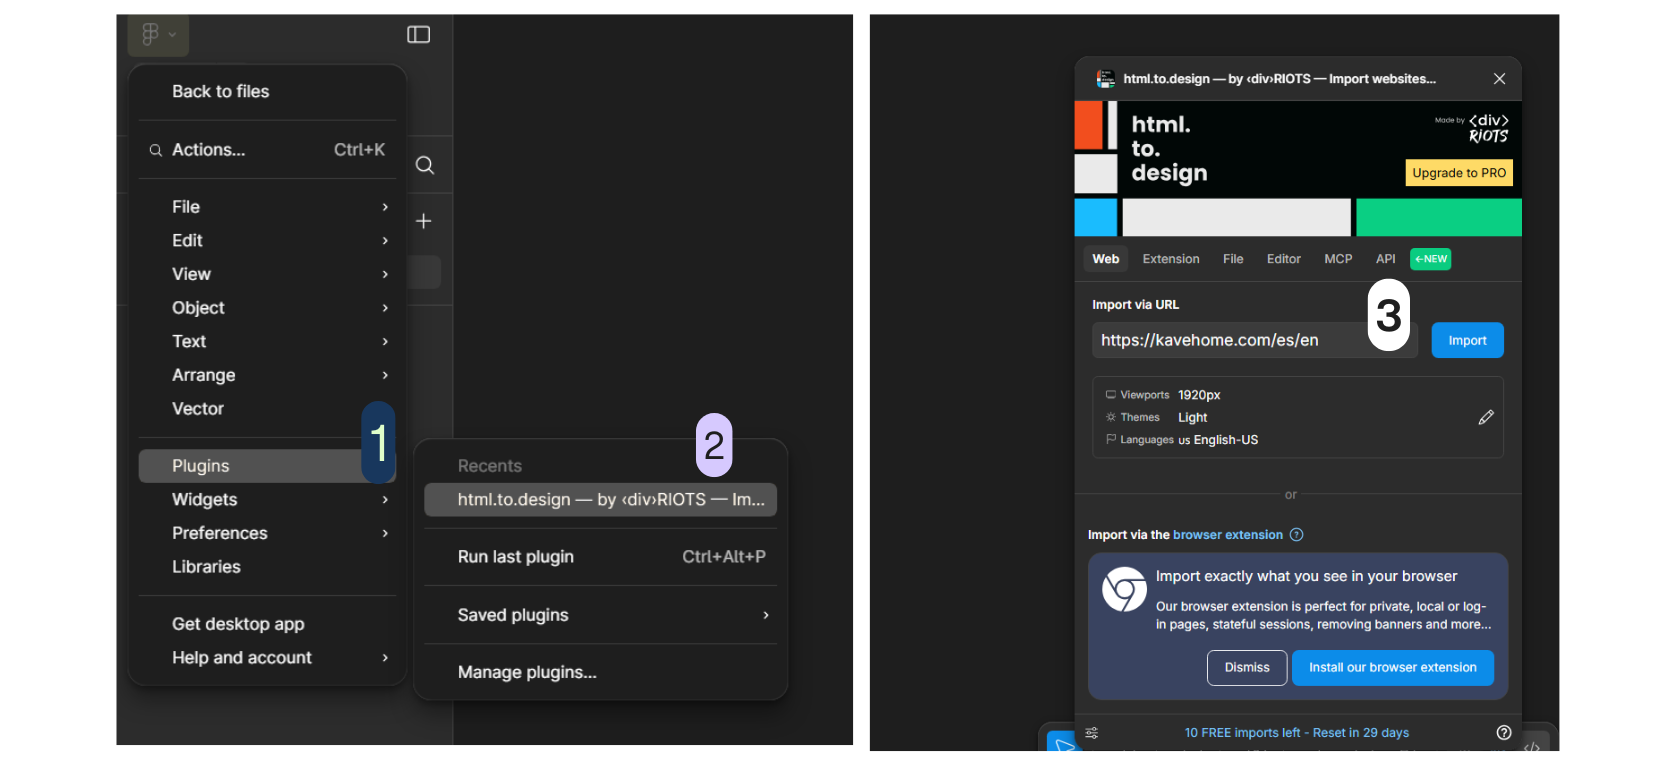Click Install our browser extension
Viewport: 1667px width, 765px height.
1392,668
